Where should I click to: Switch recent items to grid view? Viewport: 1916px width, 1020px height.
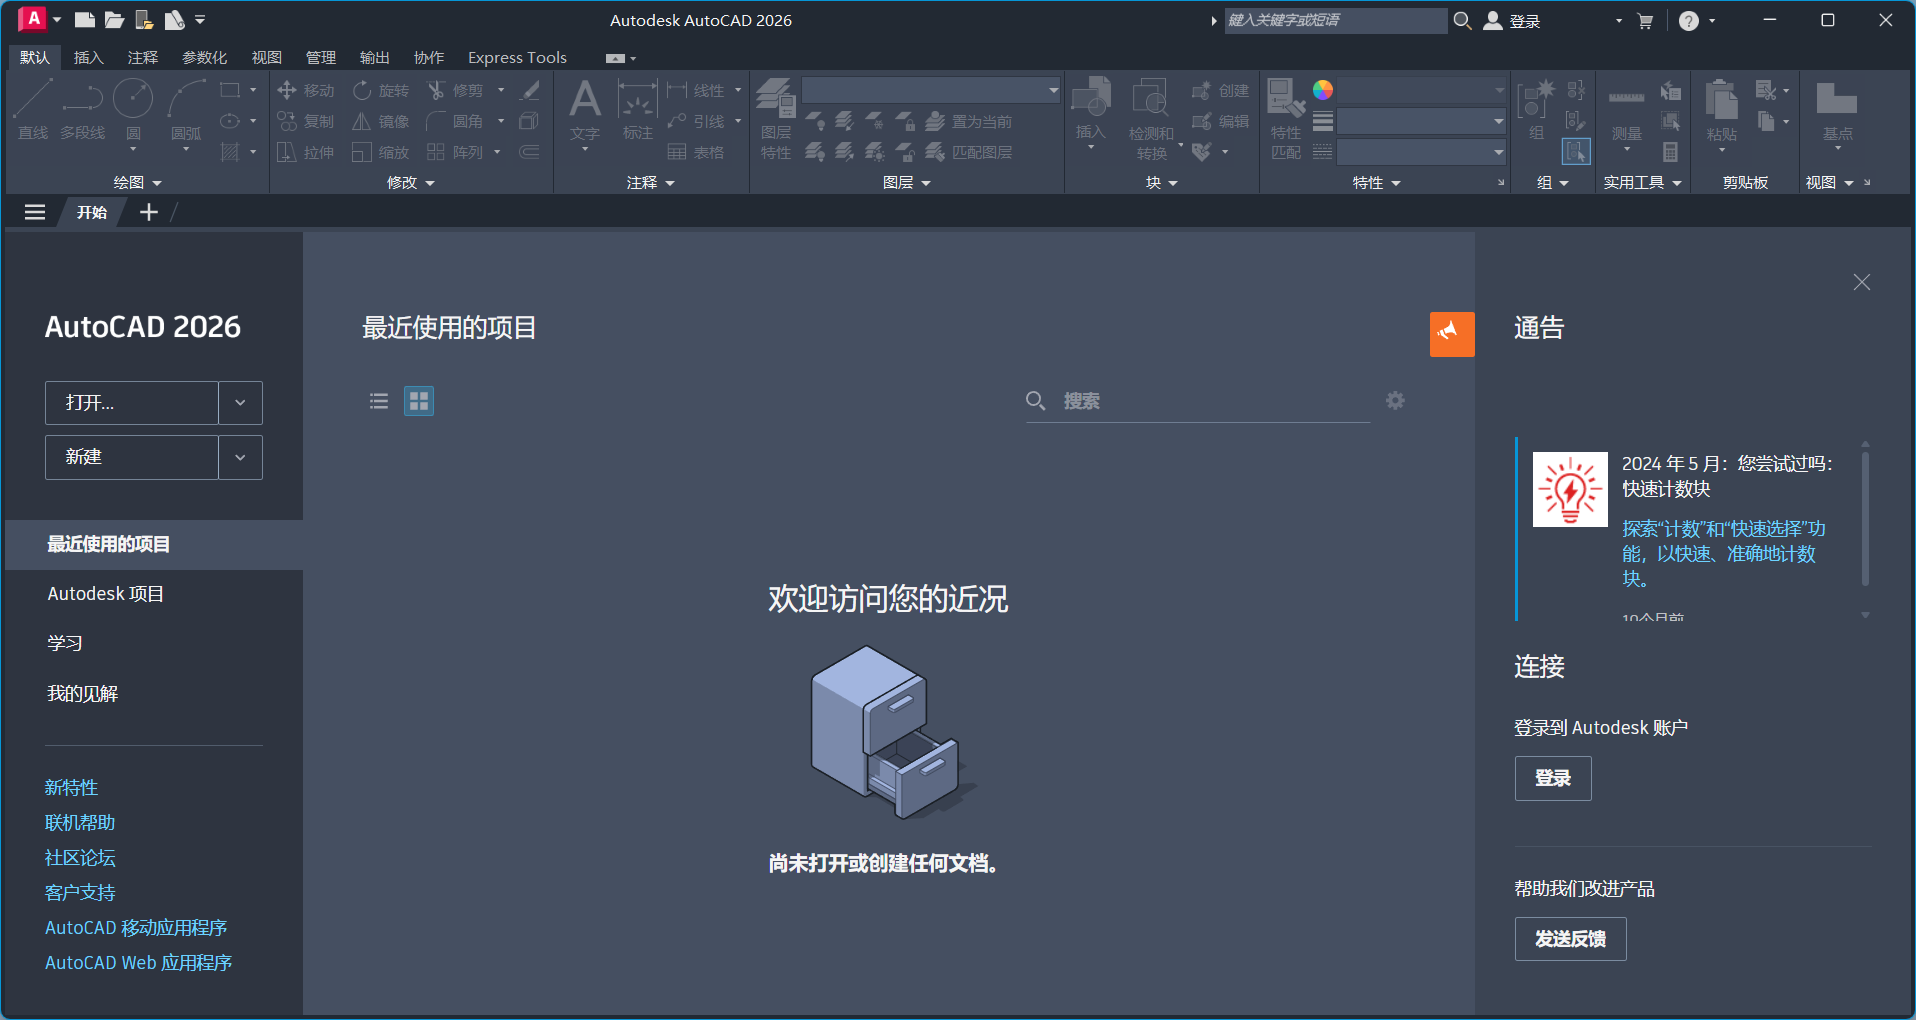(x=419, y=401)
